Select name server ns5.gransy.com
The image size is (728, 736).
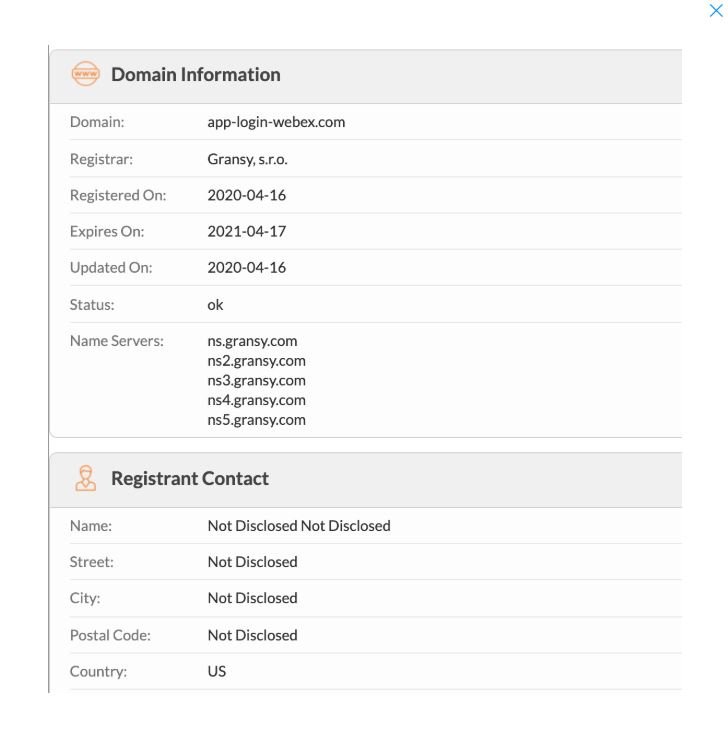click(x=256, y=420)
